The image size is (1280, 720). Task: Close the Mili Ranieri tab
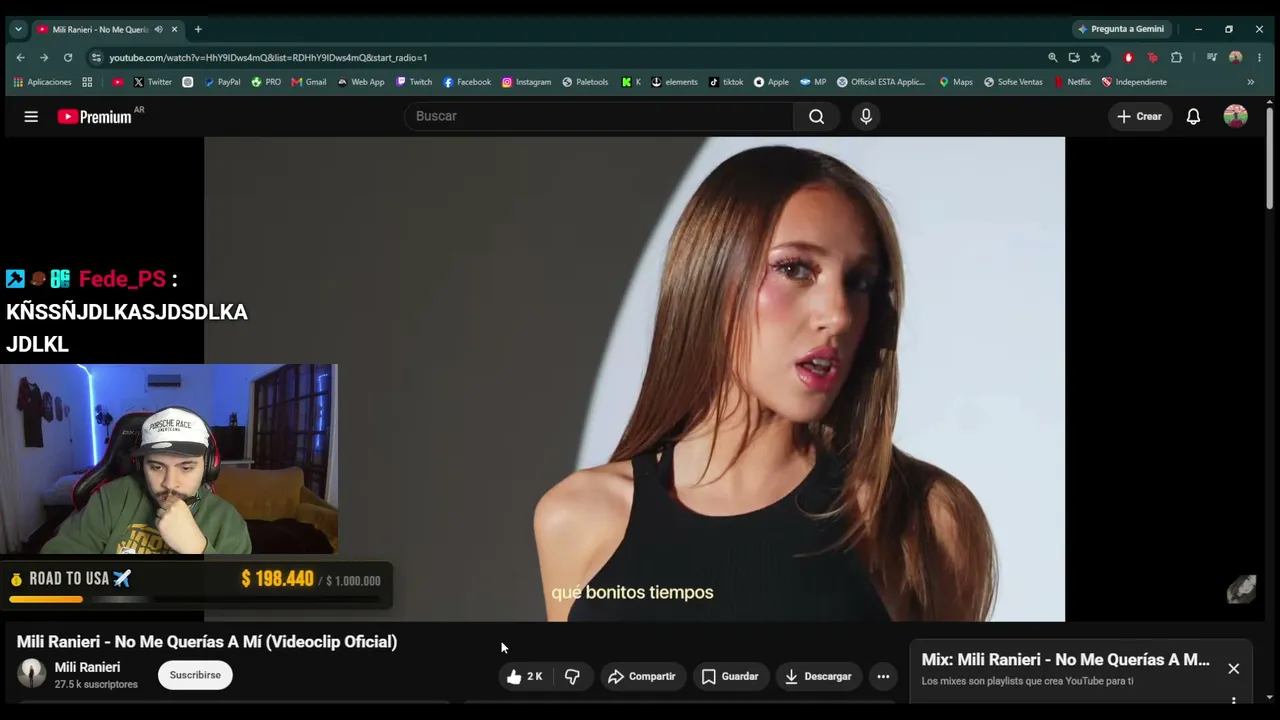tap(174, 29)
